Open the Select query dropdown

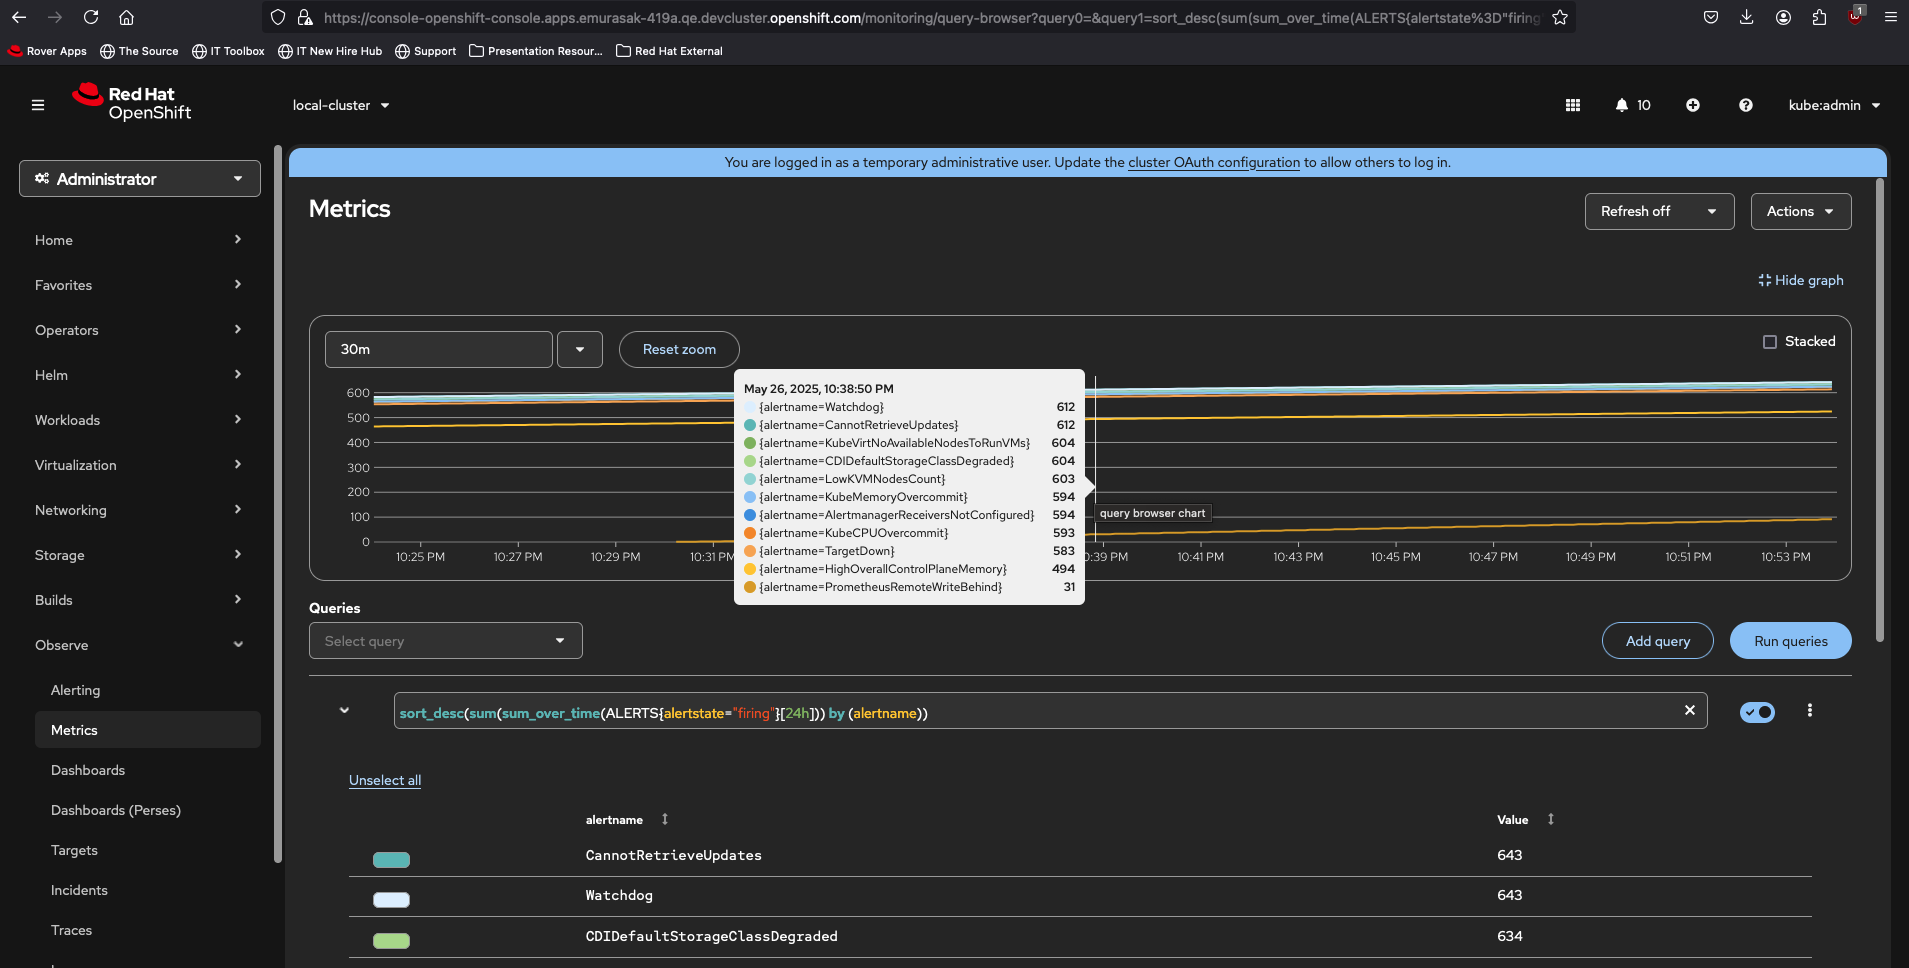pyautogui.click(x=445, y=641)
